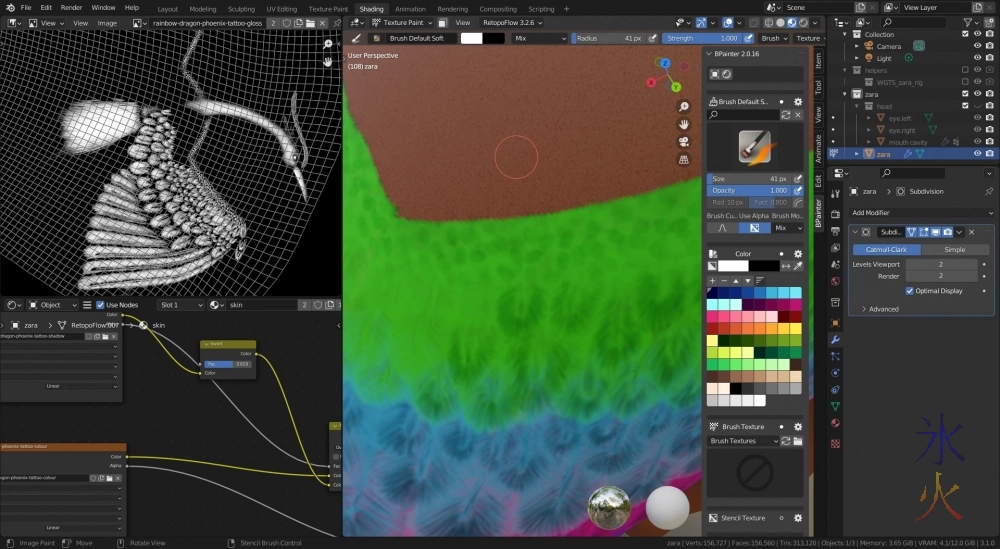Click the 3D viewport zoom magnifier icon
Viewport: 1000px width, 549px height.
(x=684, y=107)
